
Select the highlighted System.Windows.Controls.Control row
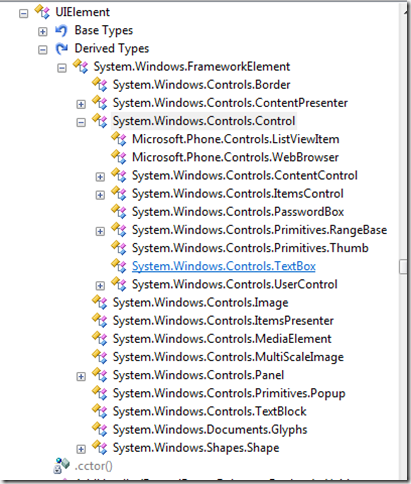click(x=204, y=121)
